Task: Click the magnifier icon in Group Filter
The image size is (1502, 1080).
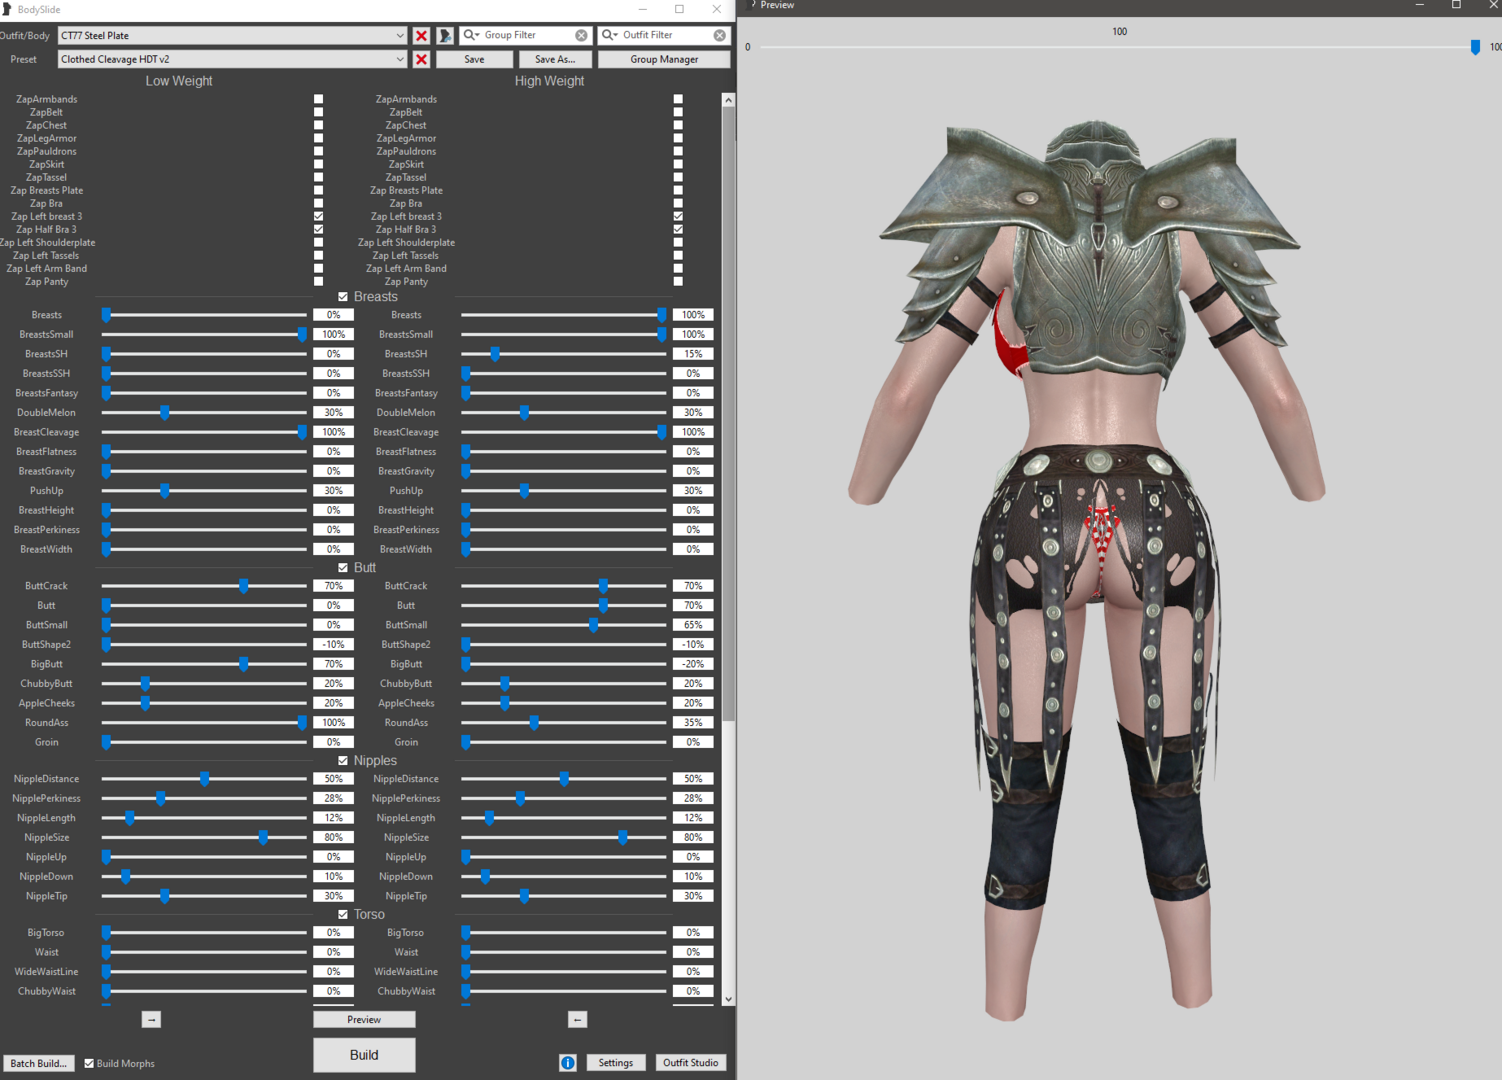Action: pyautogui.click(x=471, y=35)
